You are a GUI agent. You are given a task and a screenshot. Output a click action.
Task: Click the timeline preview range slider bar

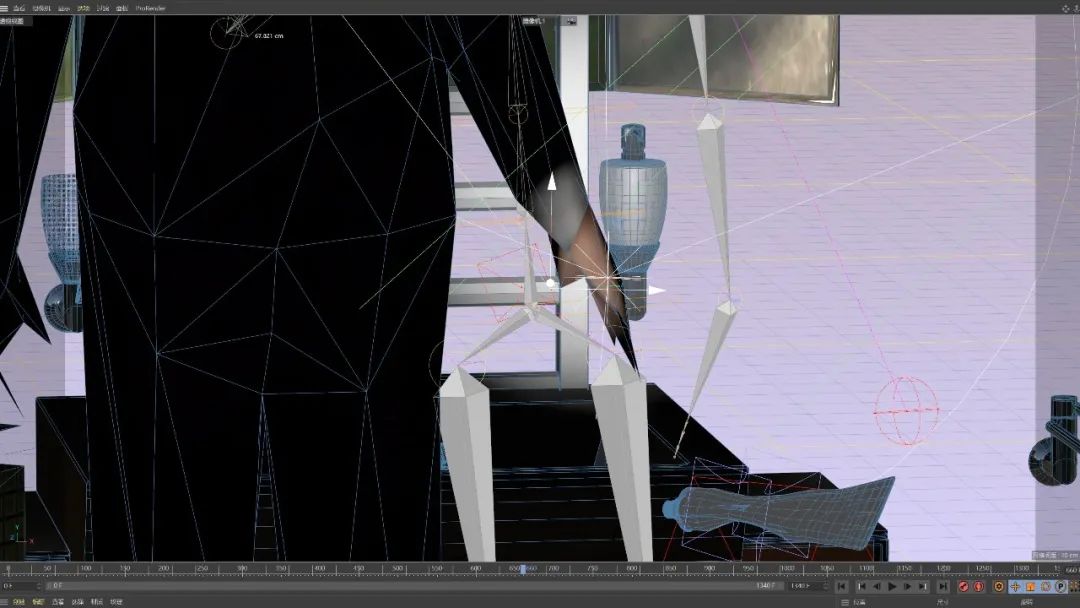pyautogui.click(x=400, y=586)
